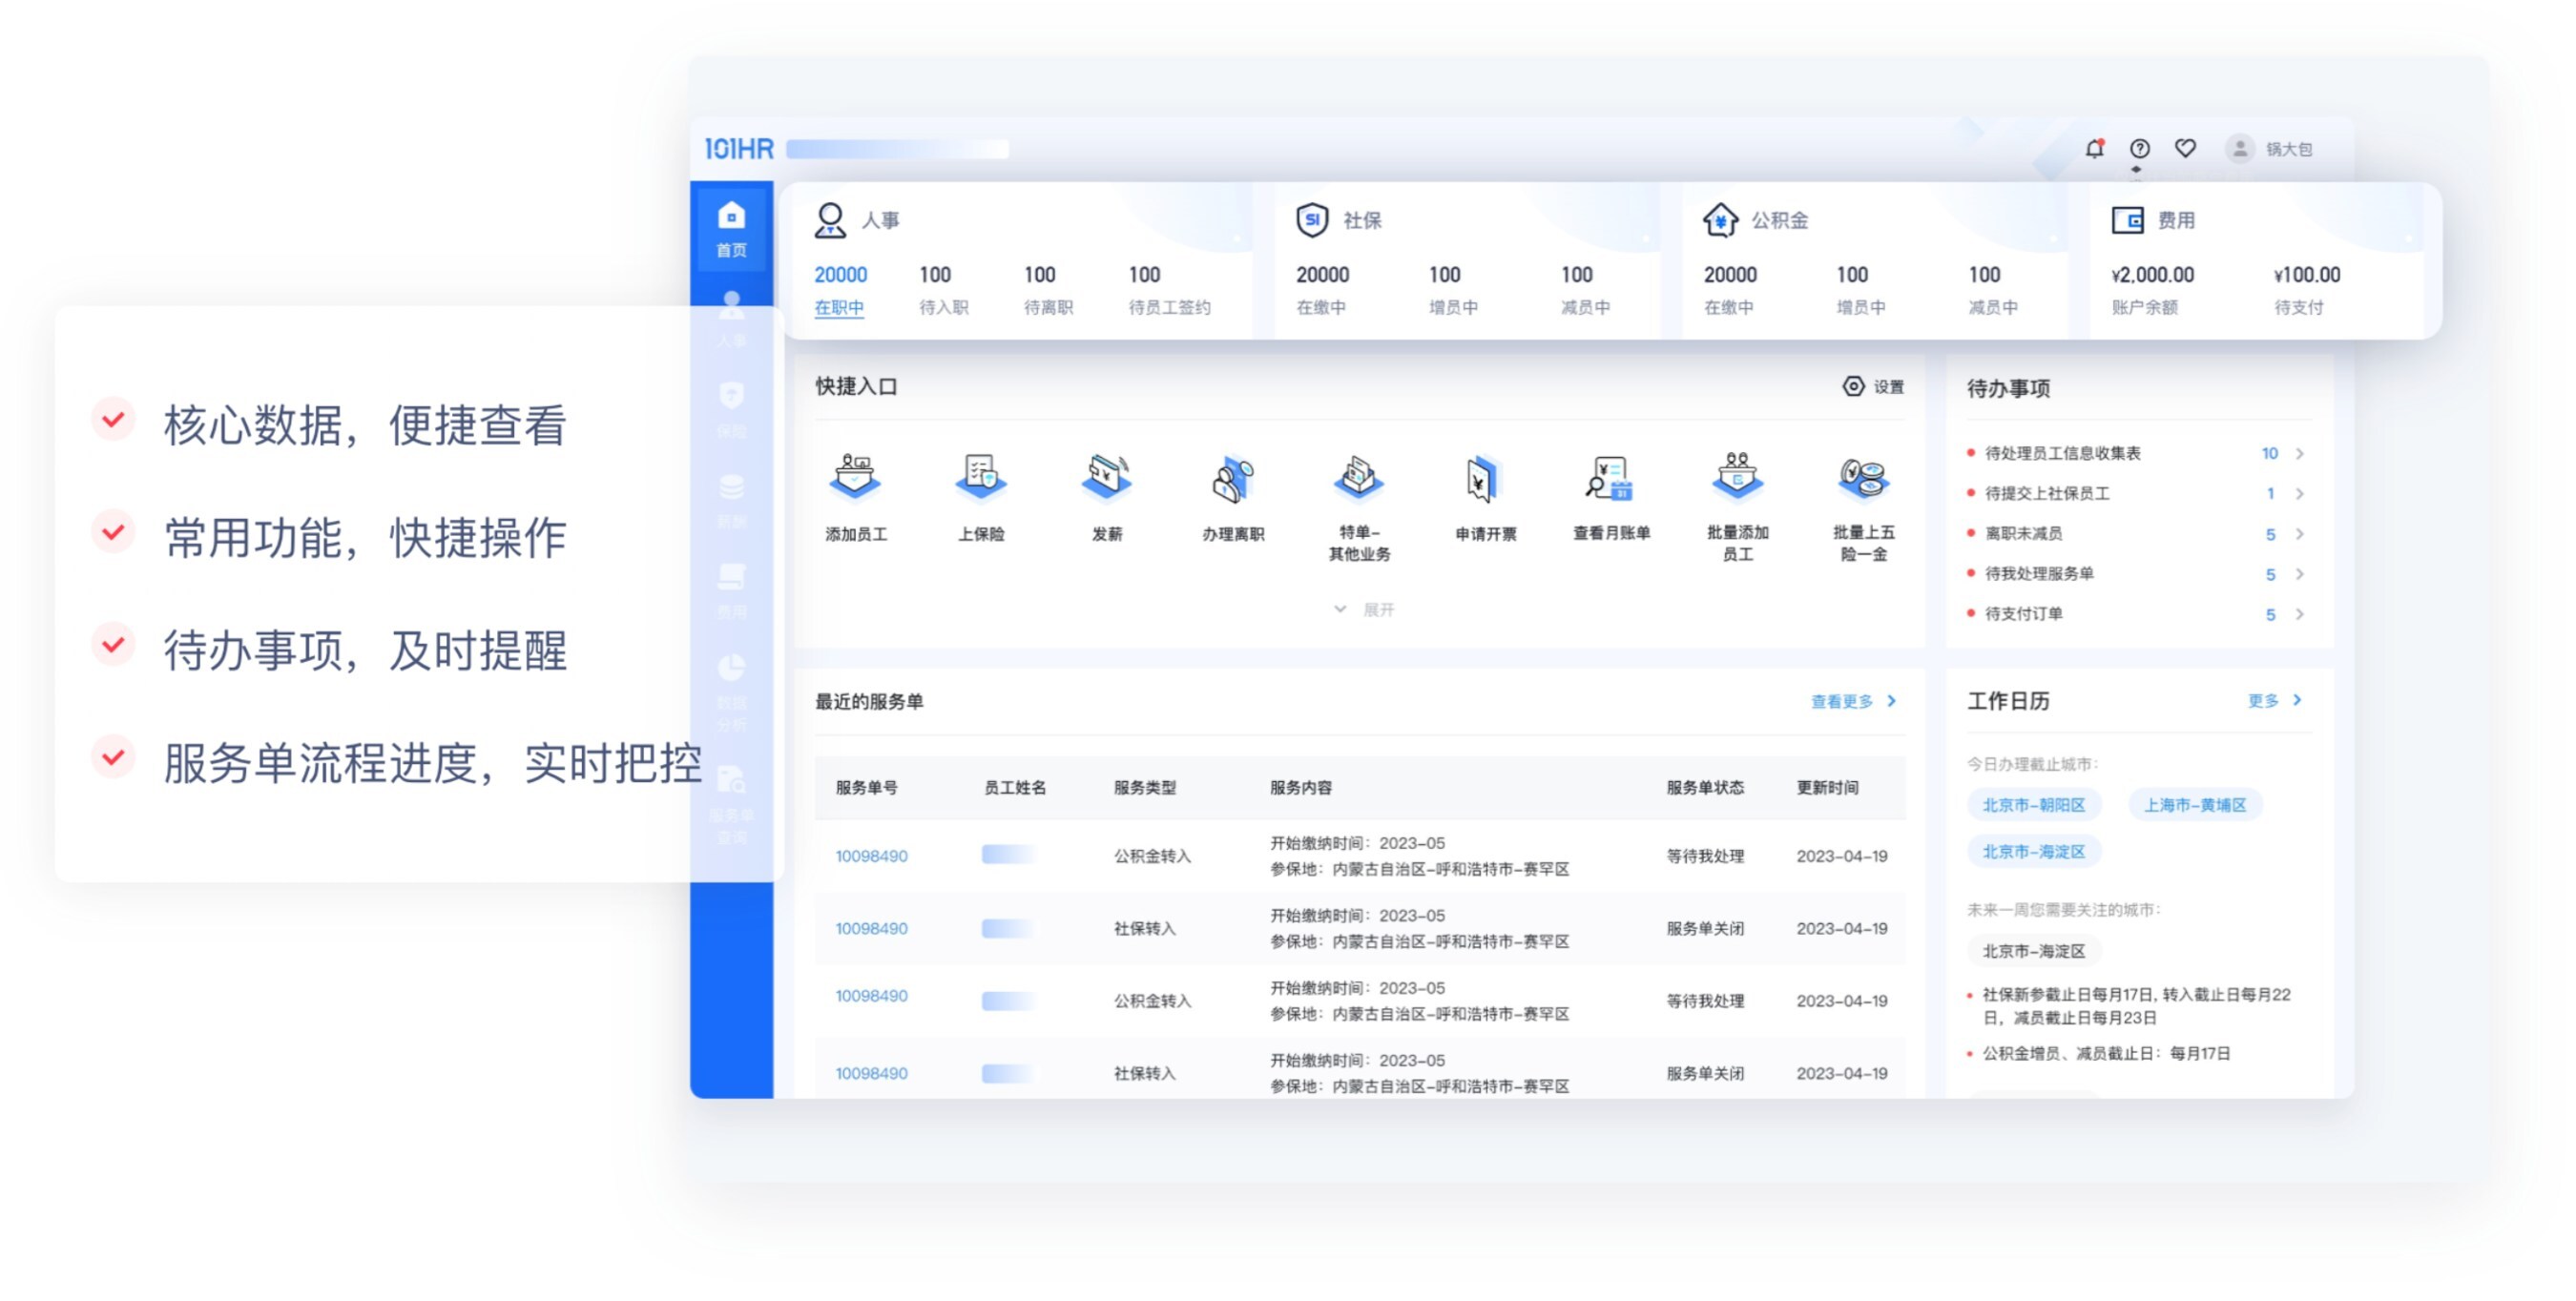Expand 待处理员工信息收集表 arrow

click(2299, 454)
